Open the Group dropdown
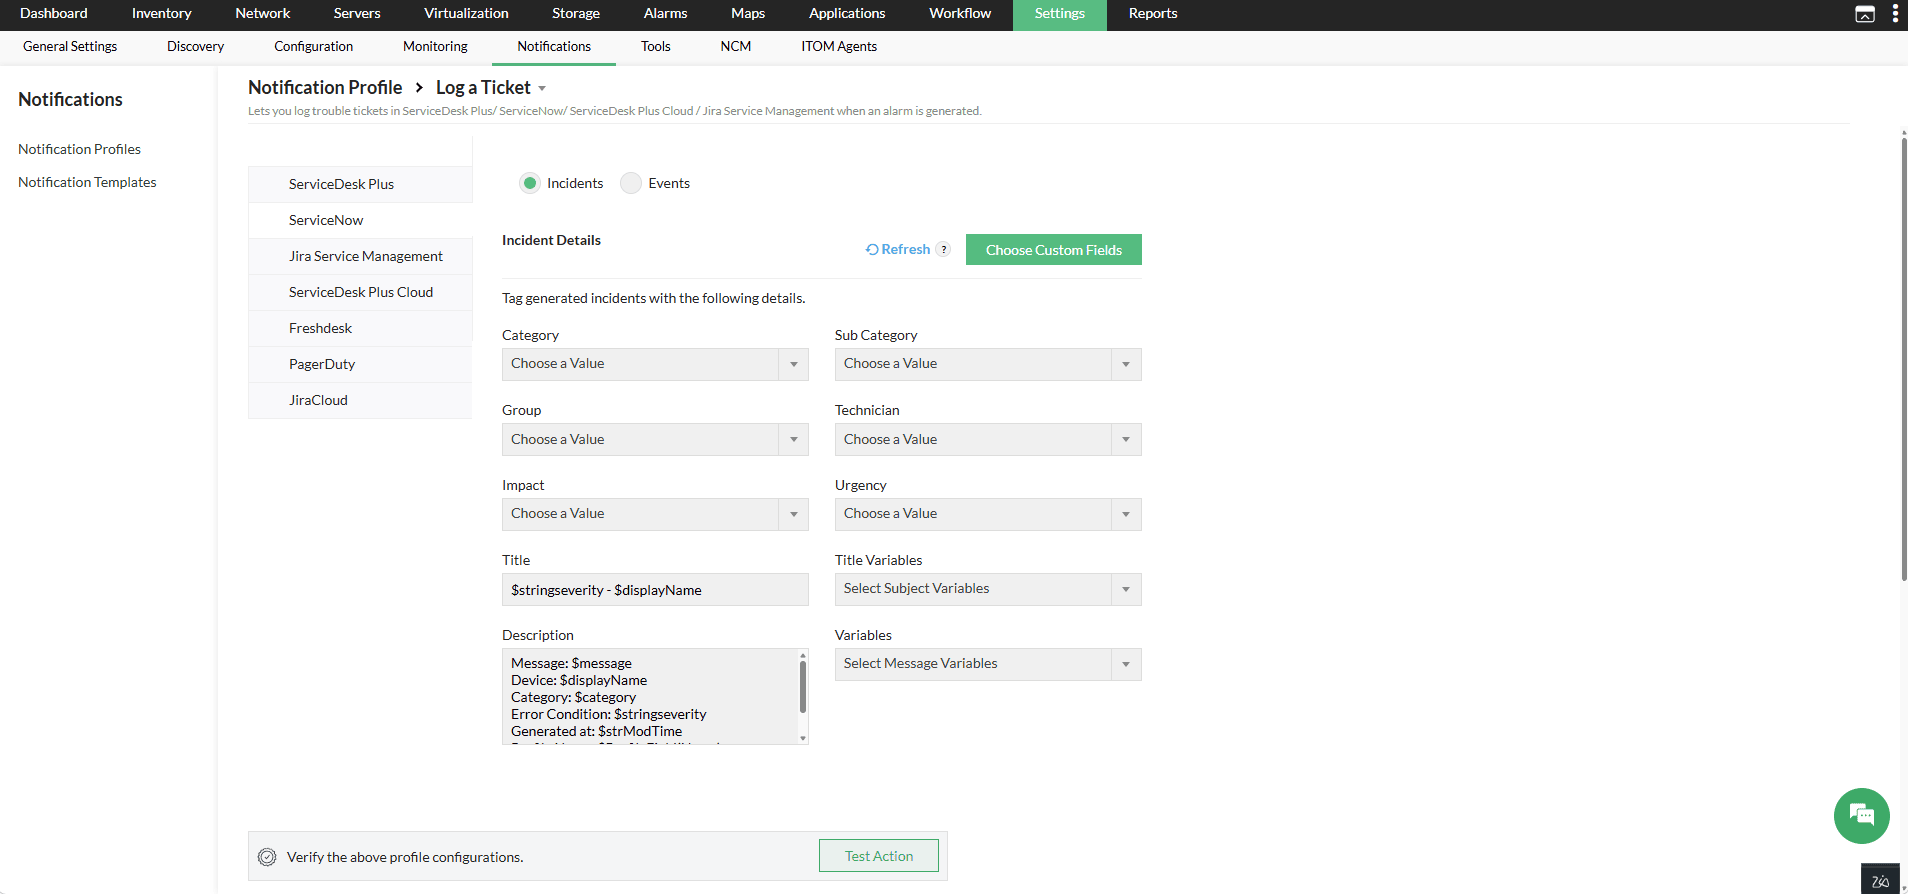The image size is (1908, 894). 655,440
